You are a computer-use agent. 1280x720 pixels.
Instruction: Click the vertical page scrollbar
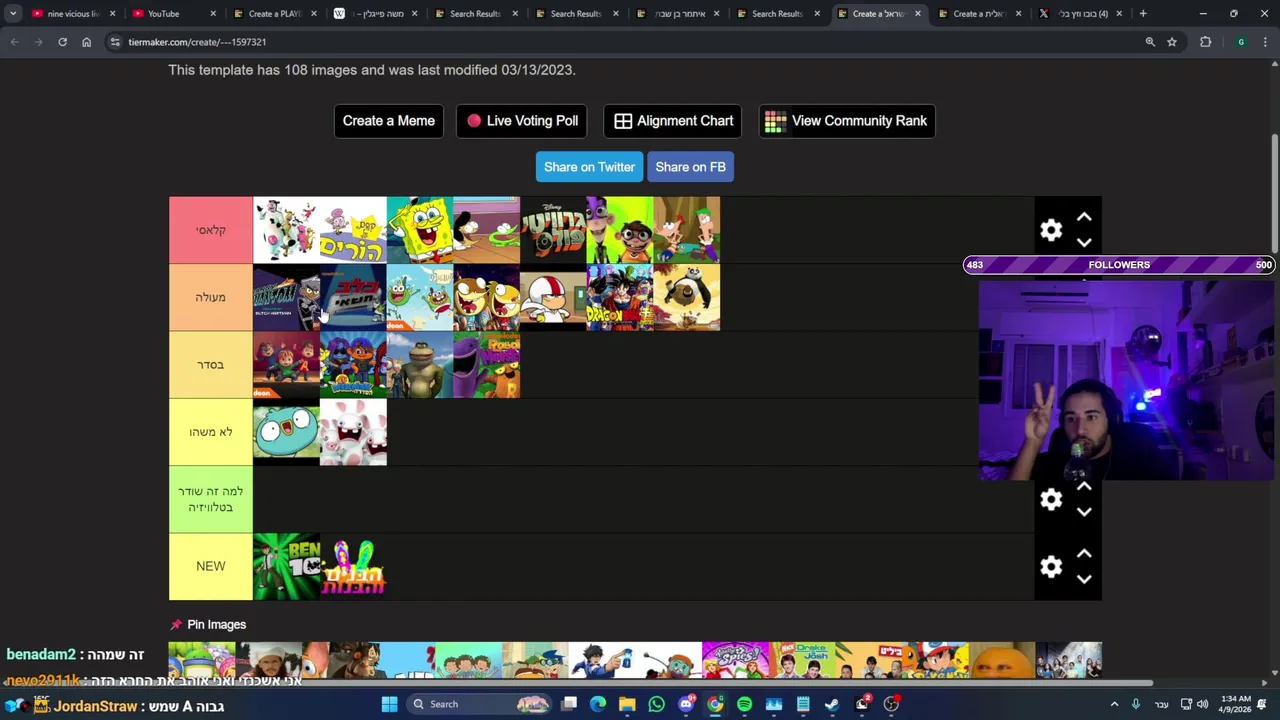(1275, 195)
